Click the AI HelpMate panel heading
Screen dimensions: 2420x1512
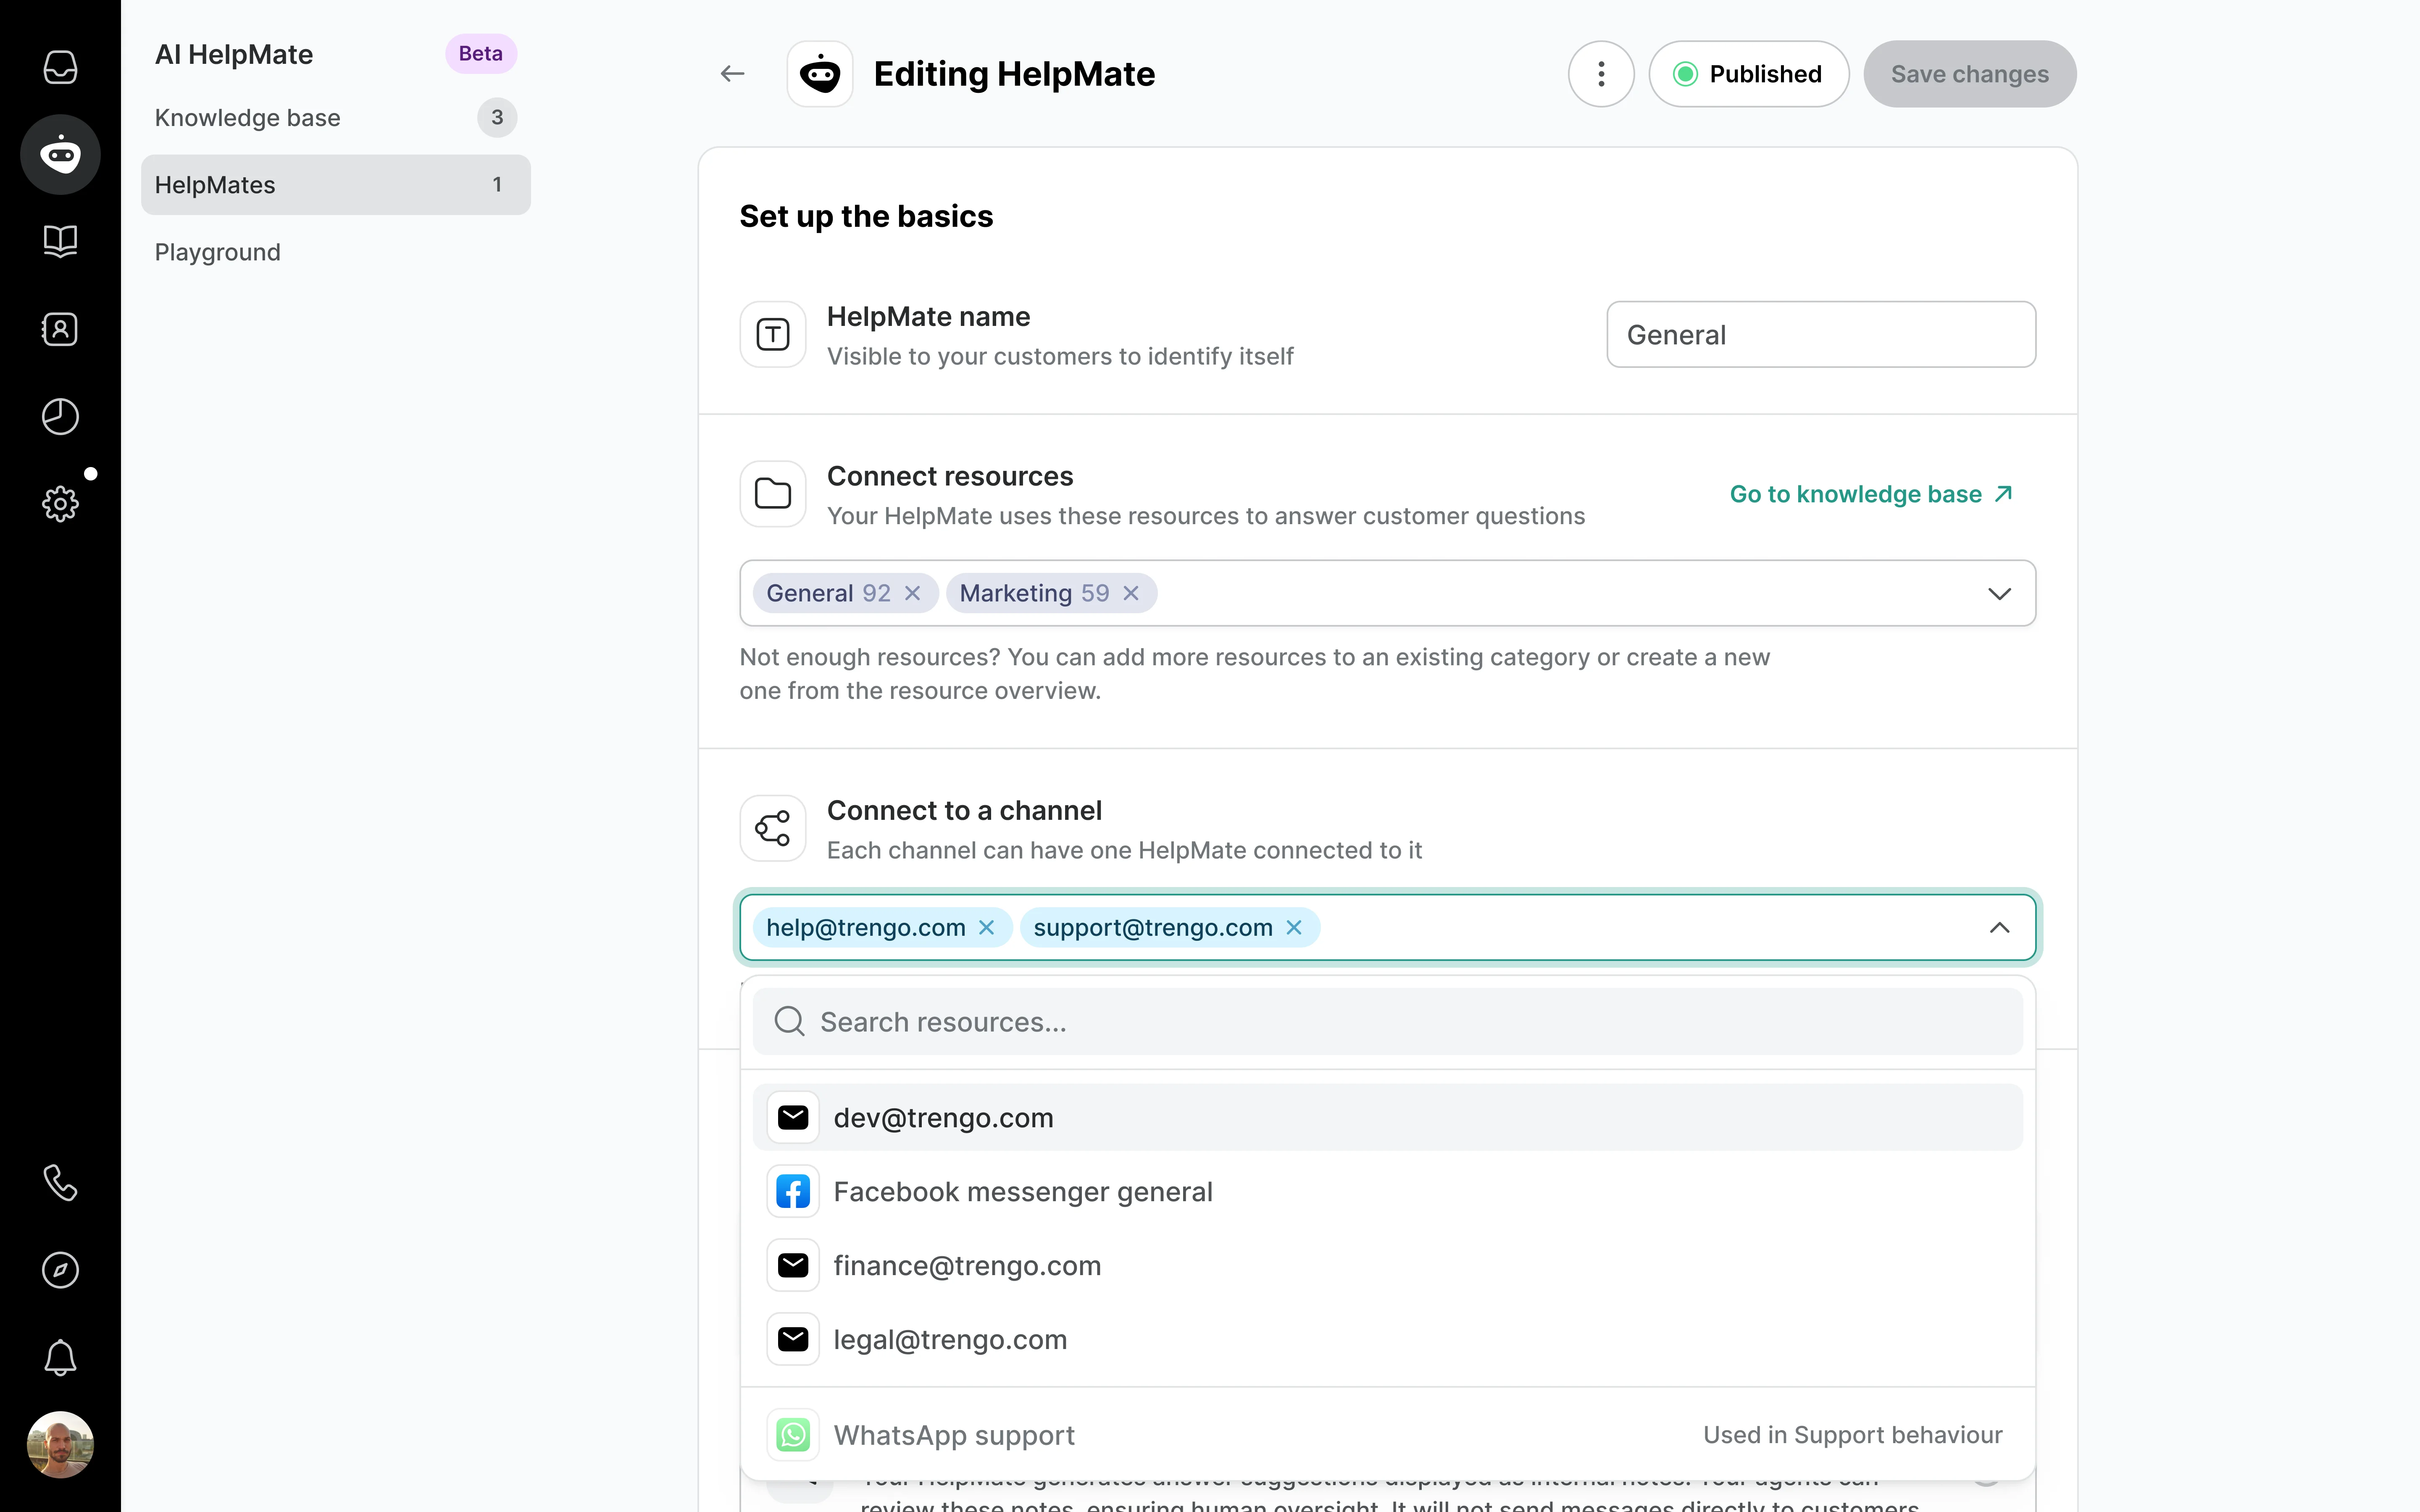234,54
